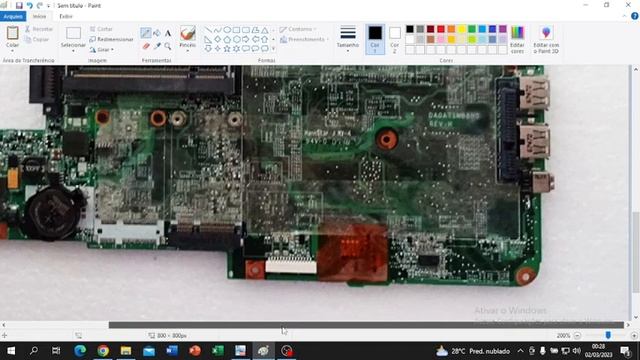Select the Text tool (letter A)
This screenshot has width=640, height=360.
pyautogui.click(x=168, y=33)
